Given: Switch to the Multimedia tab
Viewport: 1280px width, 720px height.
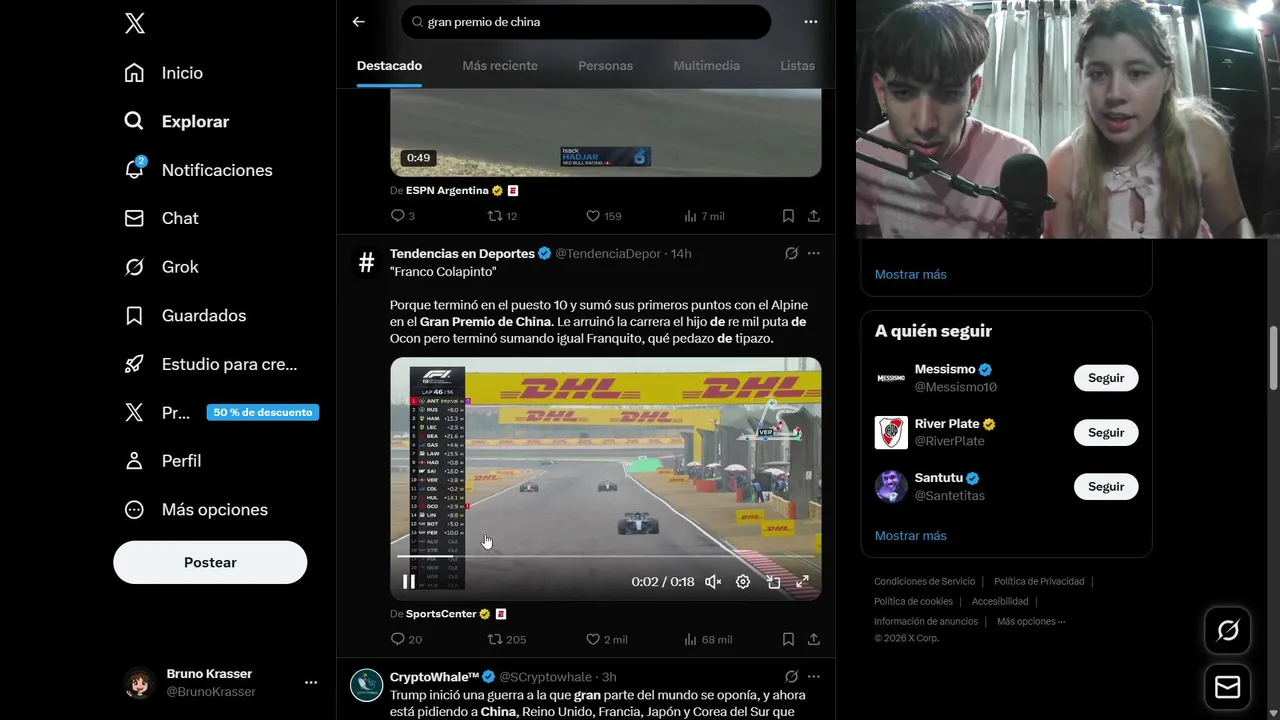Looking at the screenshot, I should [x=706, y=66].
